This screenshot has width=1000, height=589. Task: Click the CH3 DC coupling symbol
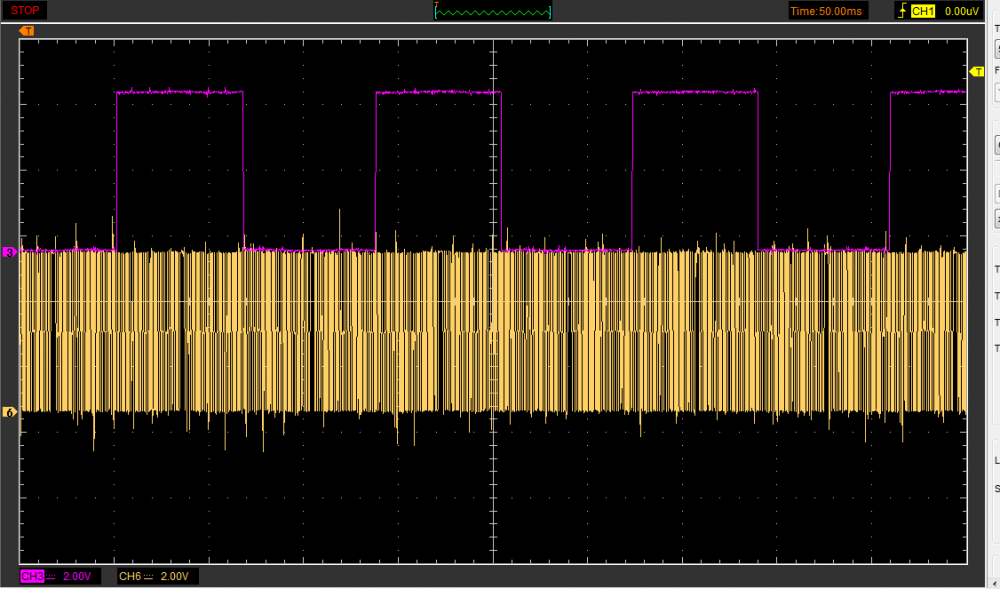coord(52,576)
